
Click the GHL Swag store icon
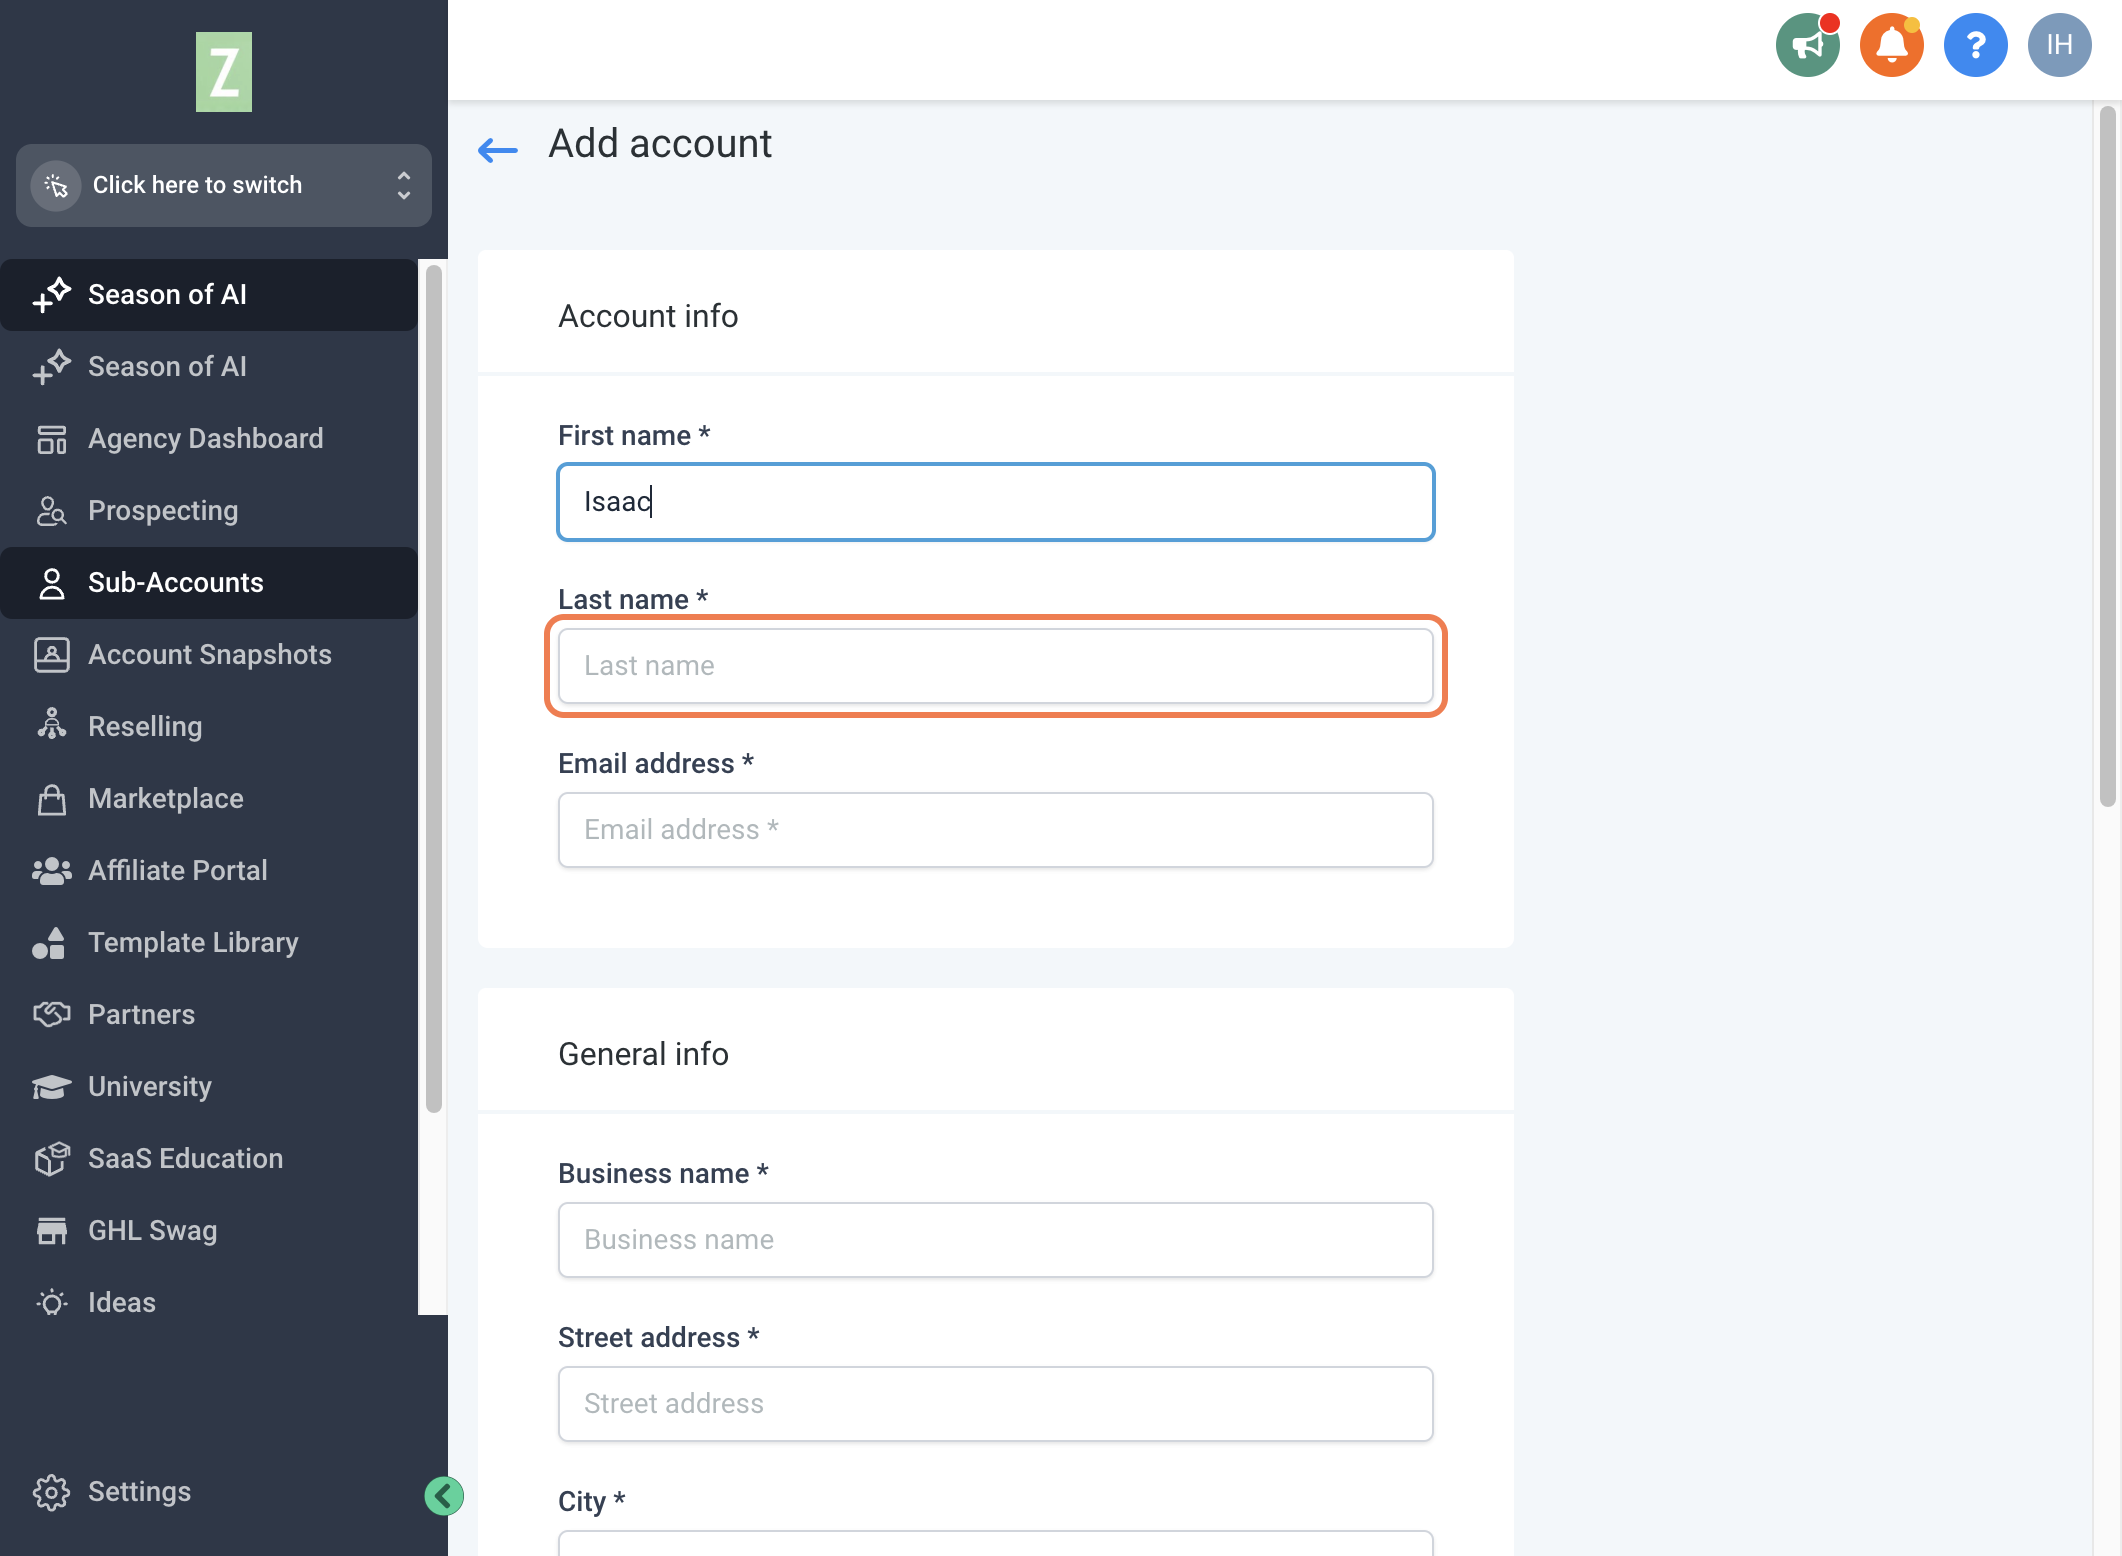[51, 1231]
